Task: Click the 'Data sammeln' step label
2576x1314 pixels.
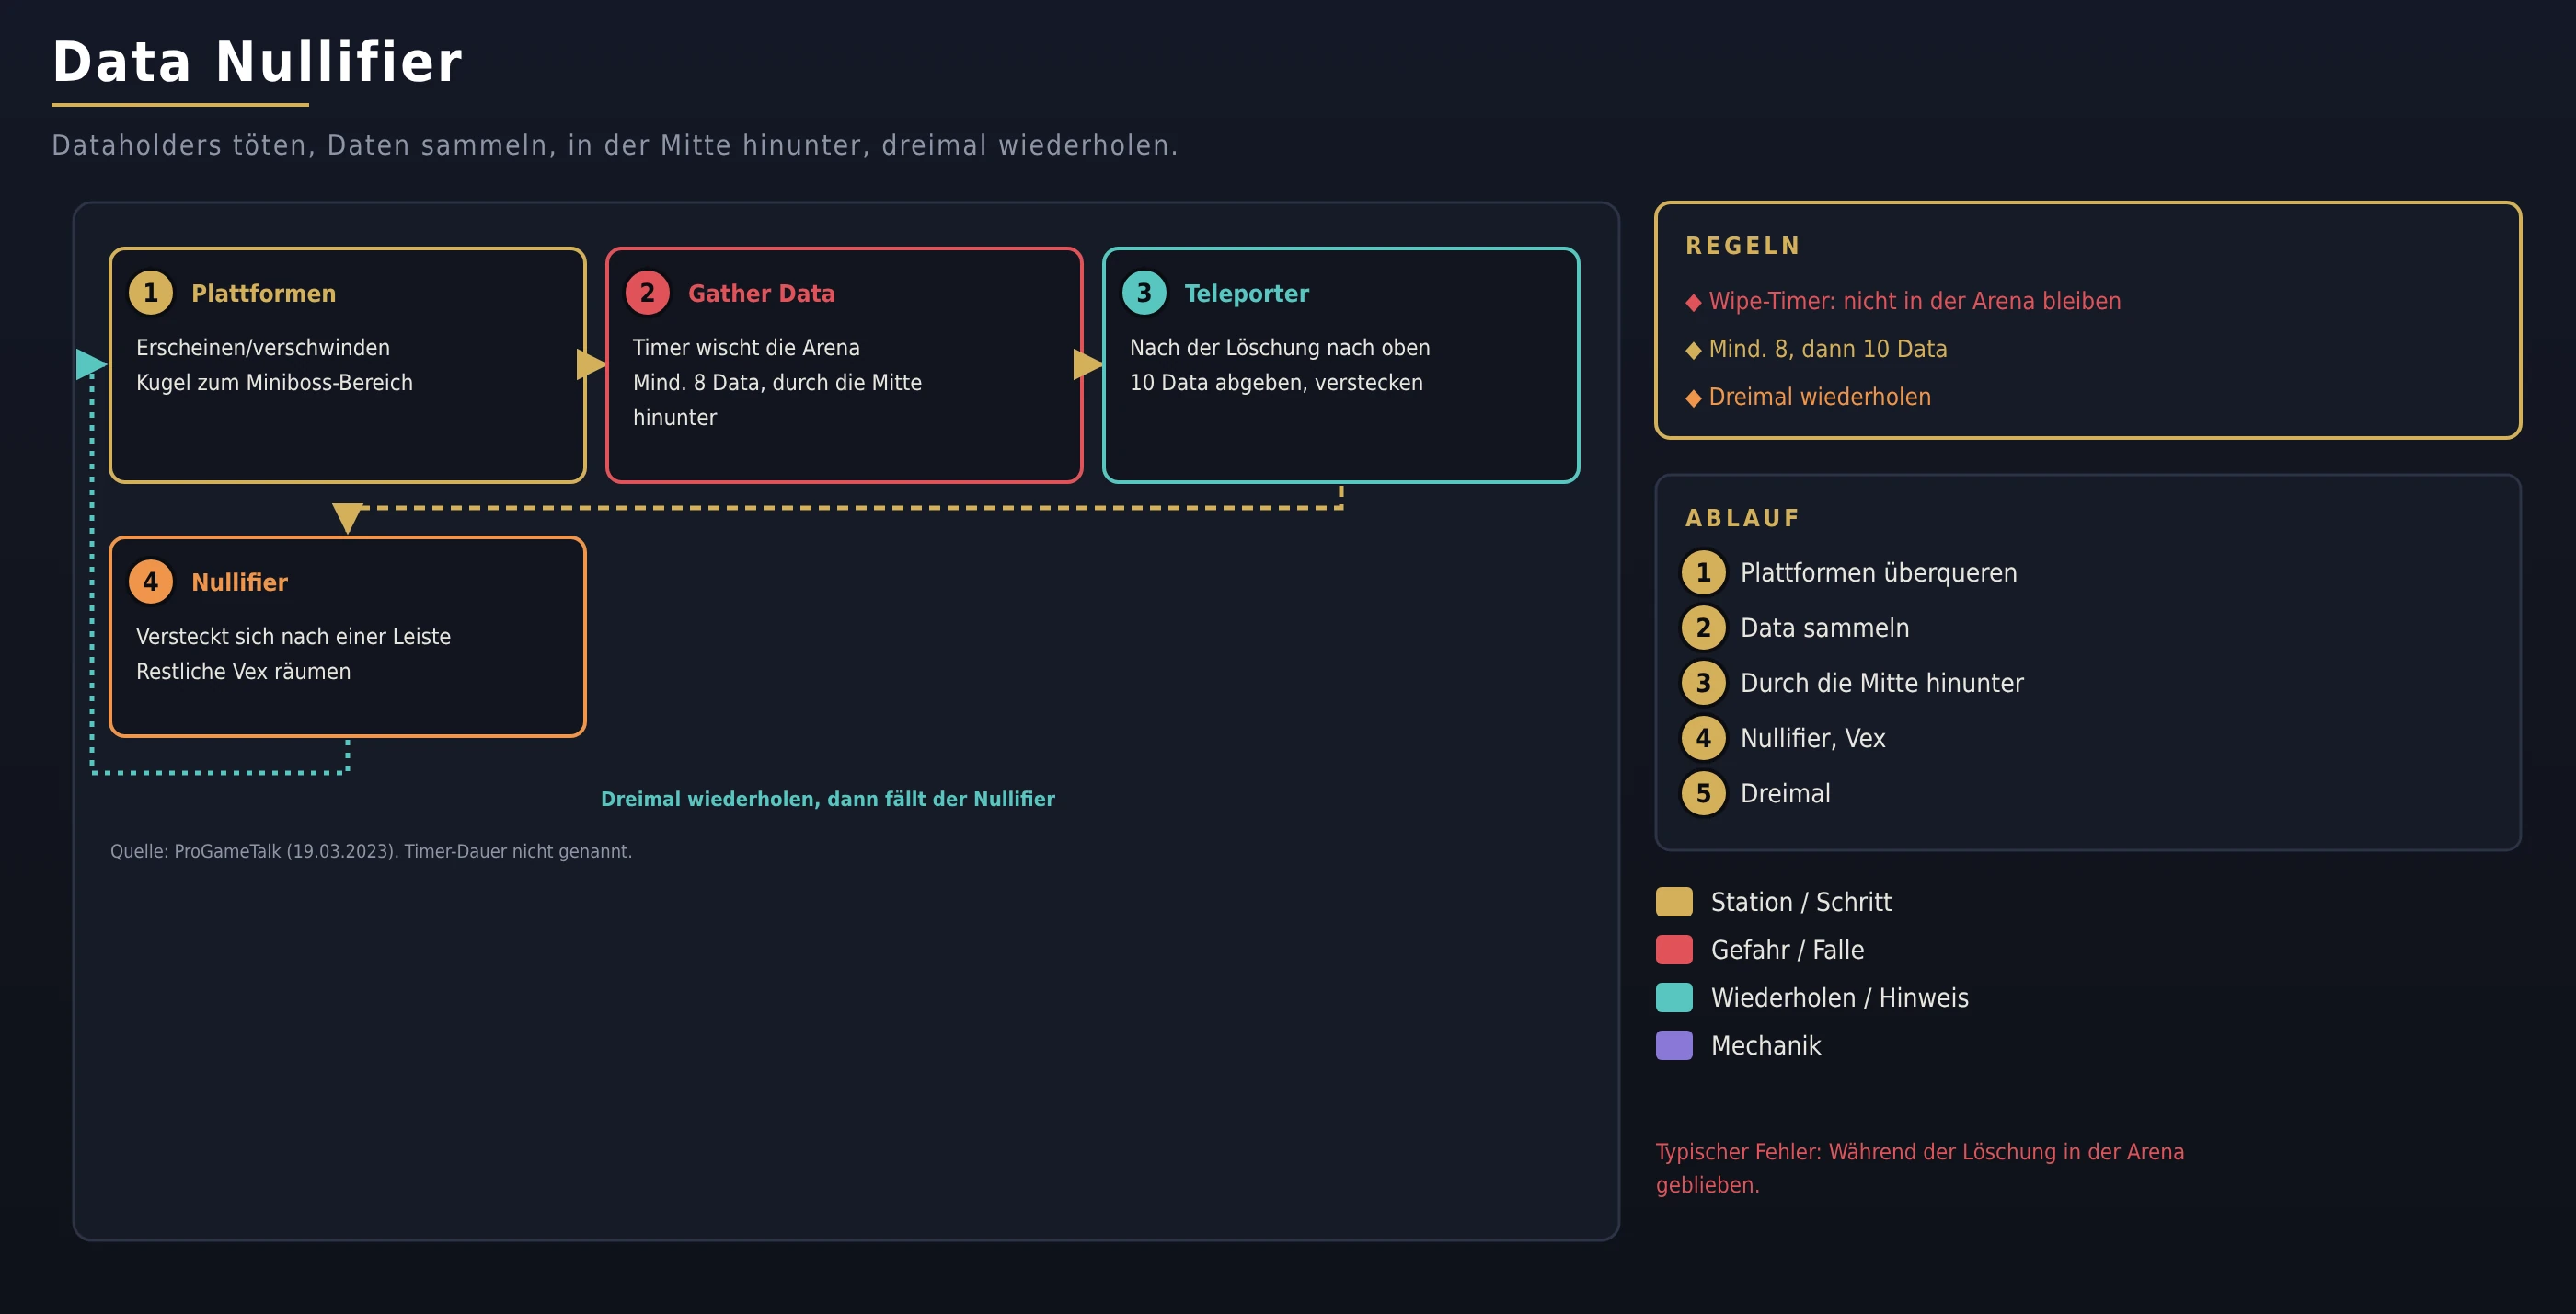Action: (x=1824, y=628)
